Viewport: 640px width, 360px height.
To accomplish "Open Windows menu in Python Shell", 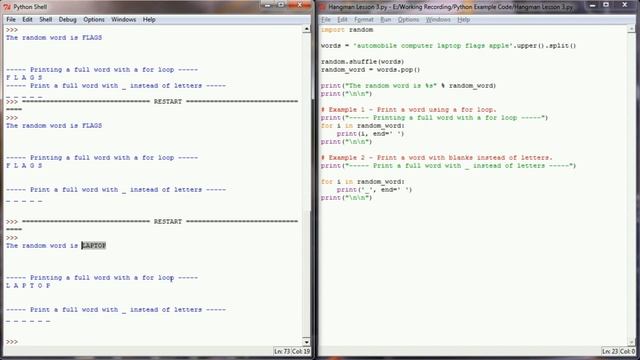I will (123, 20).
